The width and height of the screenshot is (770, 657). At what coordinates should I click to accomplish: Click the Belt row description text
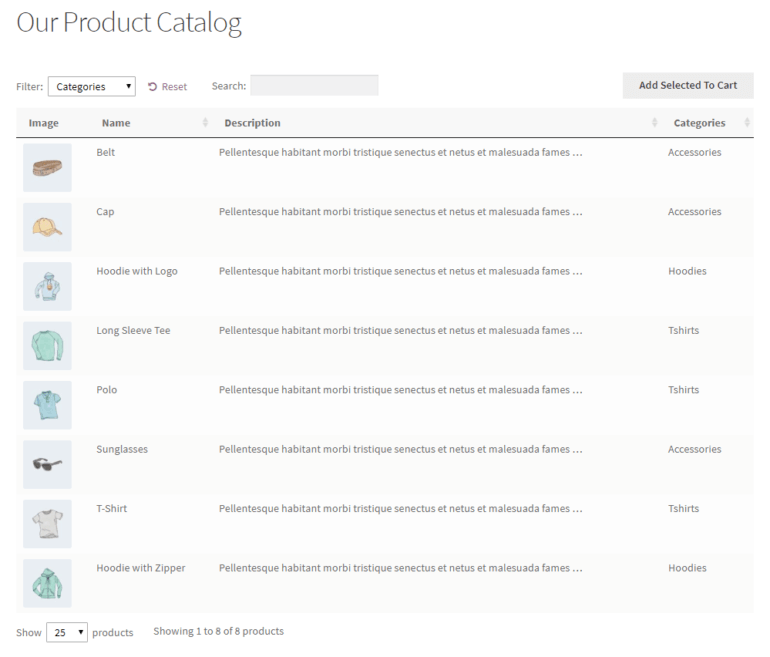pos(400,153)
